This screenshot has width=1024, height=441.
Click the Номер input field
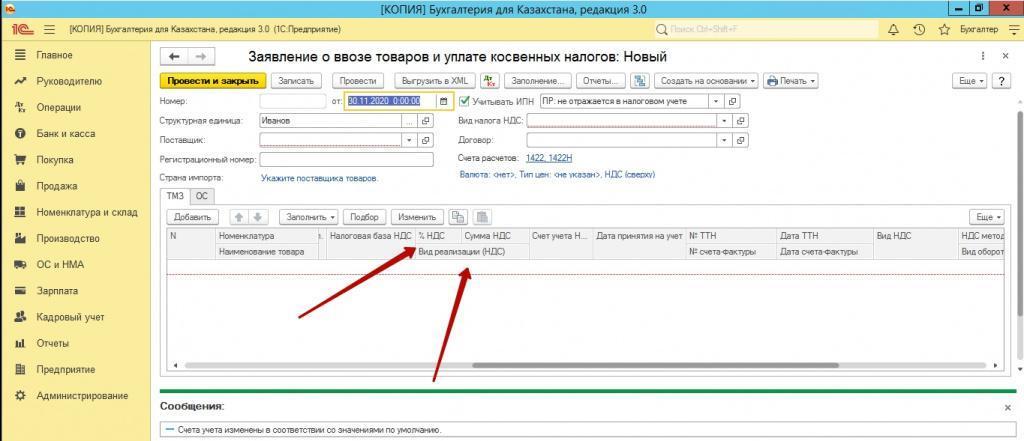pos(293,101)
